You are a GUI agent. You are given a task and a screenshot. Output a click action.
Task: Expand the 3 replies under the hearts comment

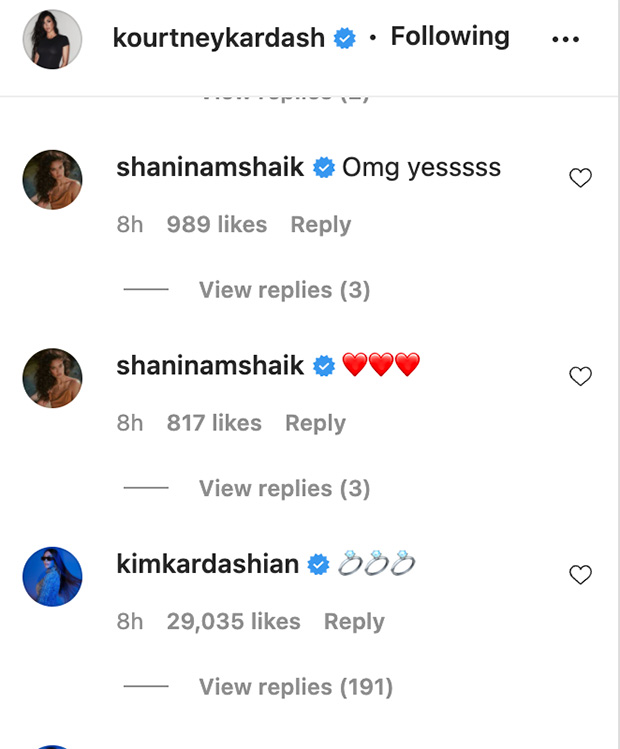284,488
